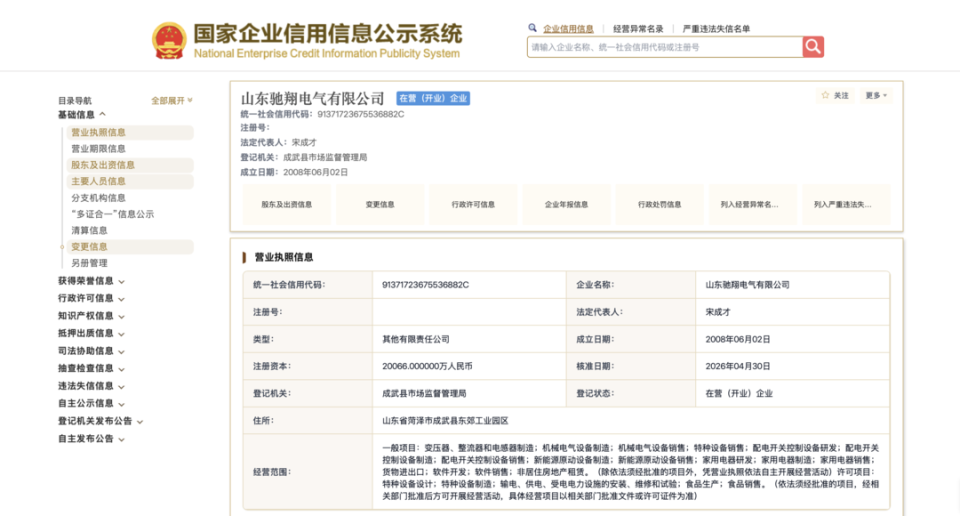This screenshot has height=516, width=960.
Task: Open 清算信息 in the sidebar
Action: click(x=89, y=230)
